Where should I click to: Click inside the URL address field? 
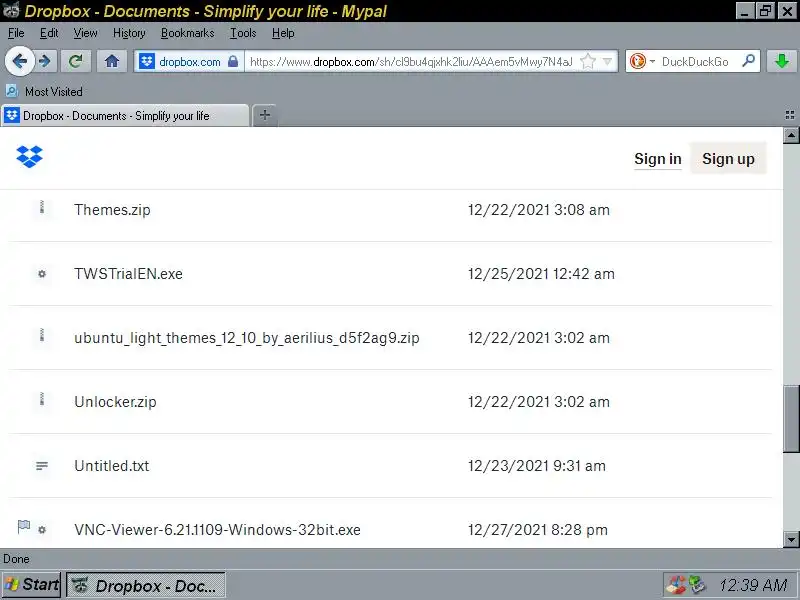411,62
